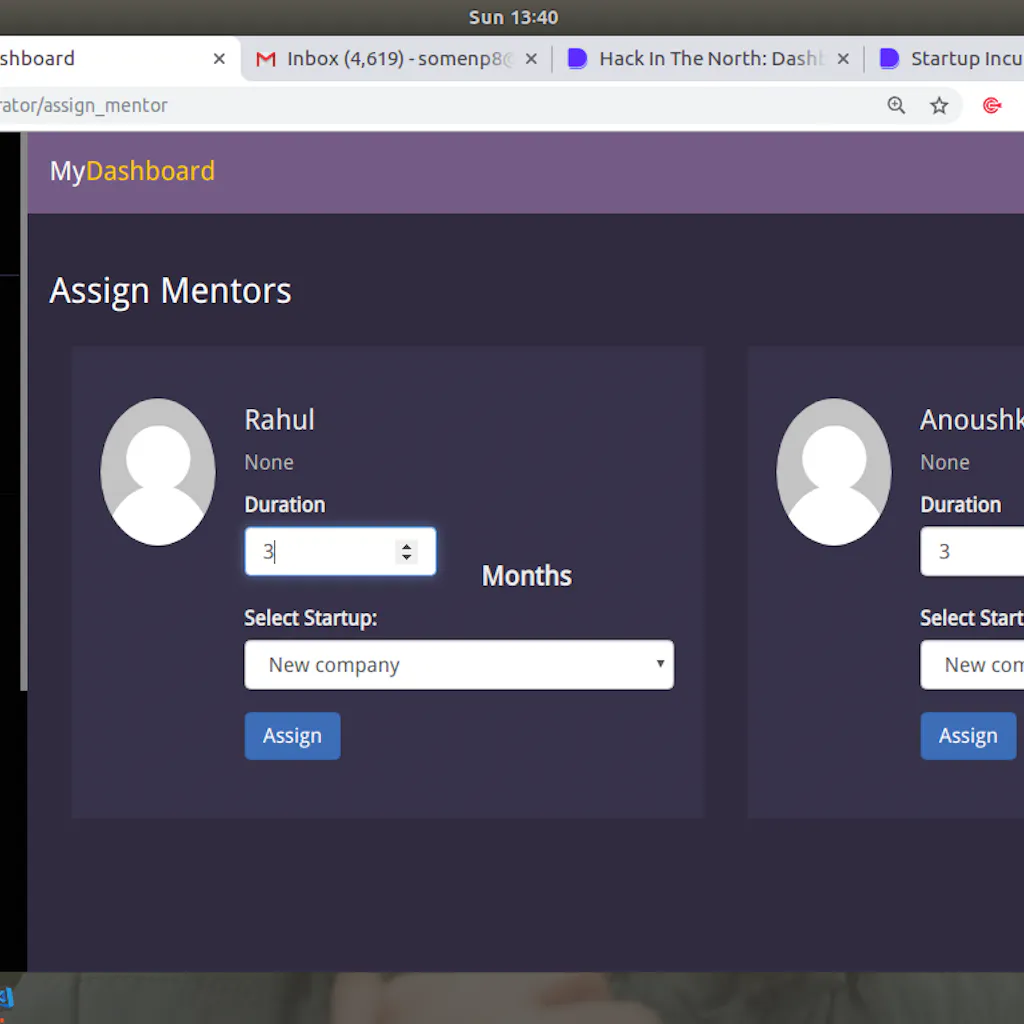
Task: Click the zoom magnifier icon in address bar
Action: (896, 105)
